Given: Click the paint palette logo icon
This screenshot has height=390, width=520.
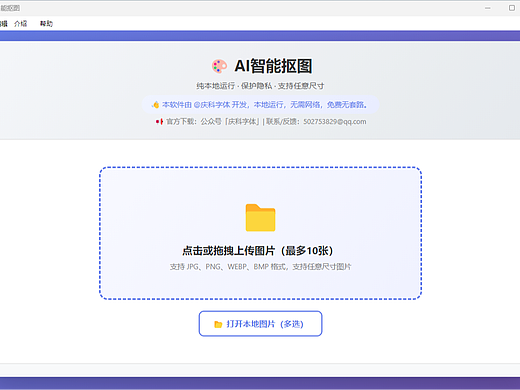Looking at the screenshot, I should pos(219,66).
